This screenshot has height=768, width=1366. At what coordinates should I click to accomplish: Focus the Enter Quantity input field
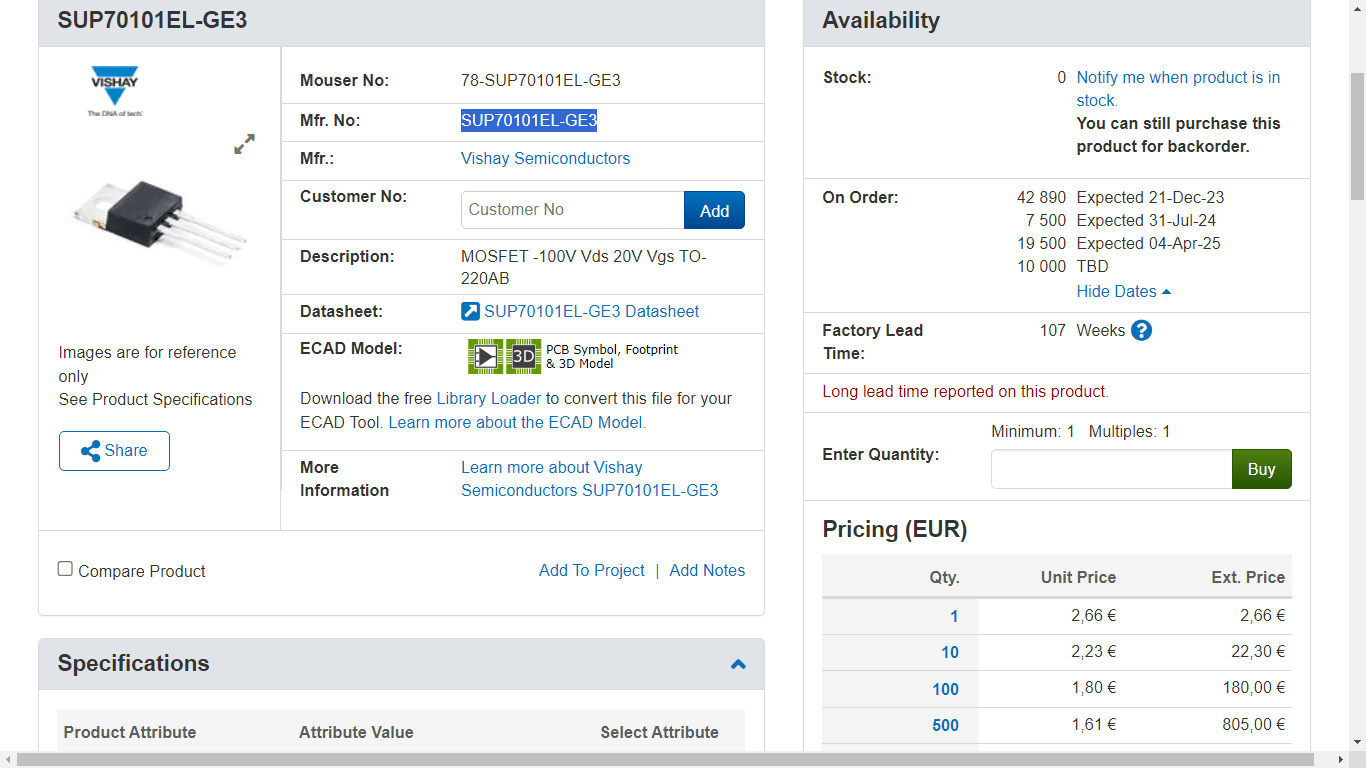[1111, 469]
